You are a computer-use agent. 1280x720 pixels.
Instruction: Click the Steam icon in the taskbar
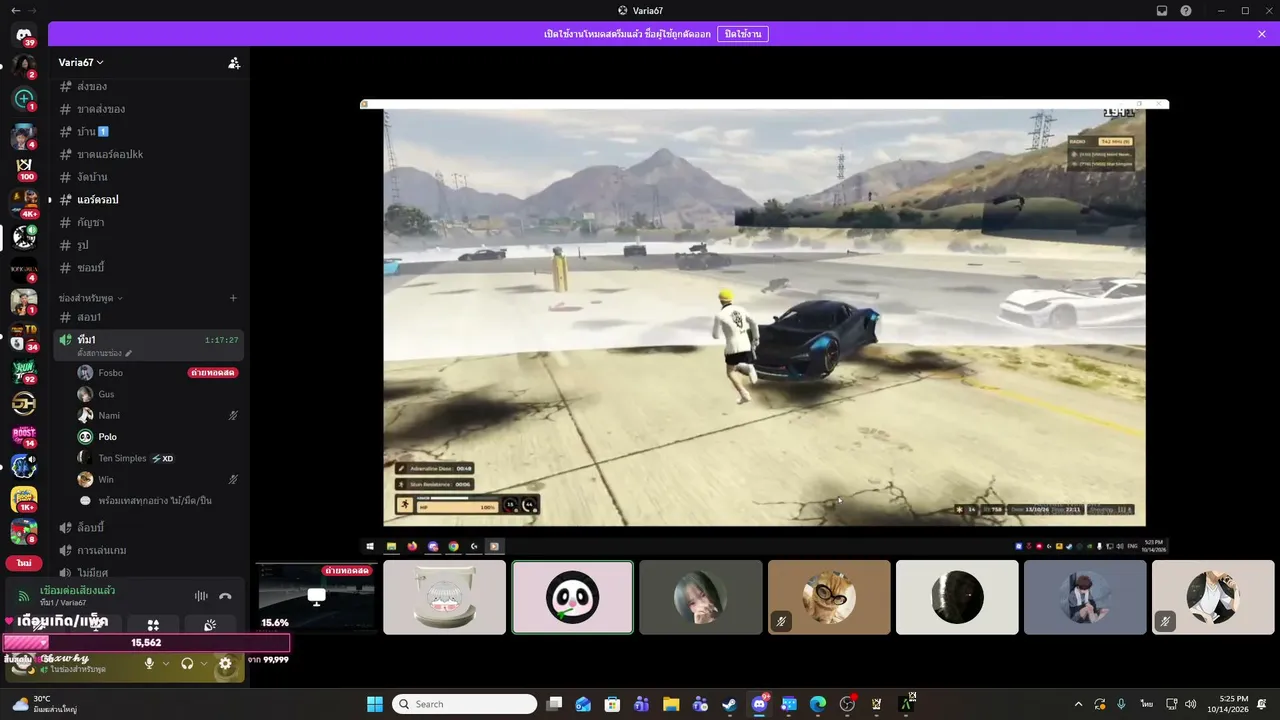[730, 704]
